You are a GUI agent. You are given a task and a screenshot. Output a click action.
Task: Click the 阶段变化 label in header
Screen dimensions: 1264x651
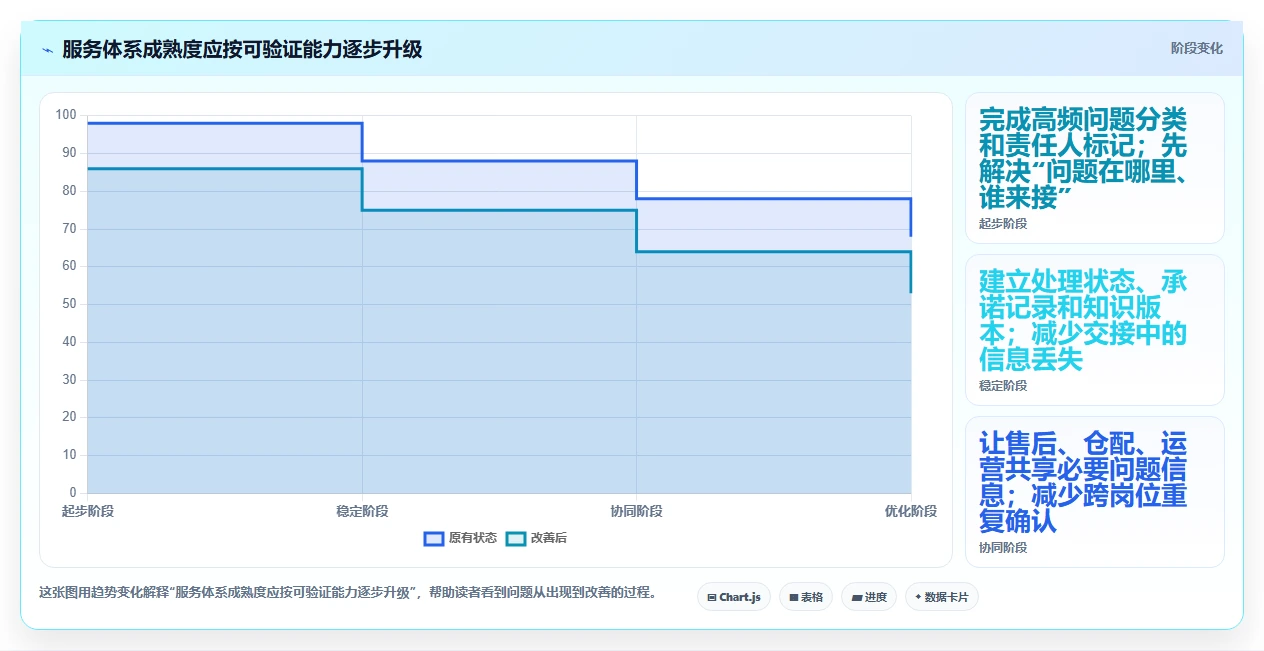[1196, 48]
